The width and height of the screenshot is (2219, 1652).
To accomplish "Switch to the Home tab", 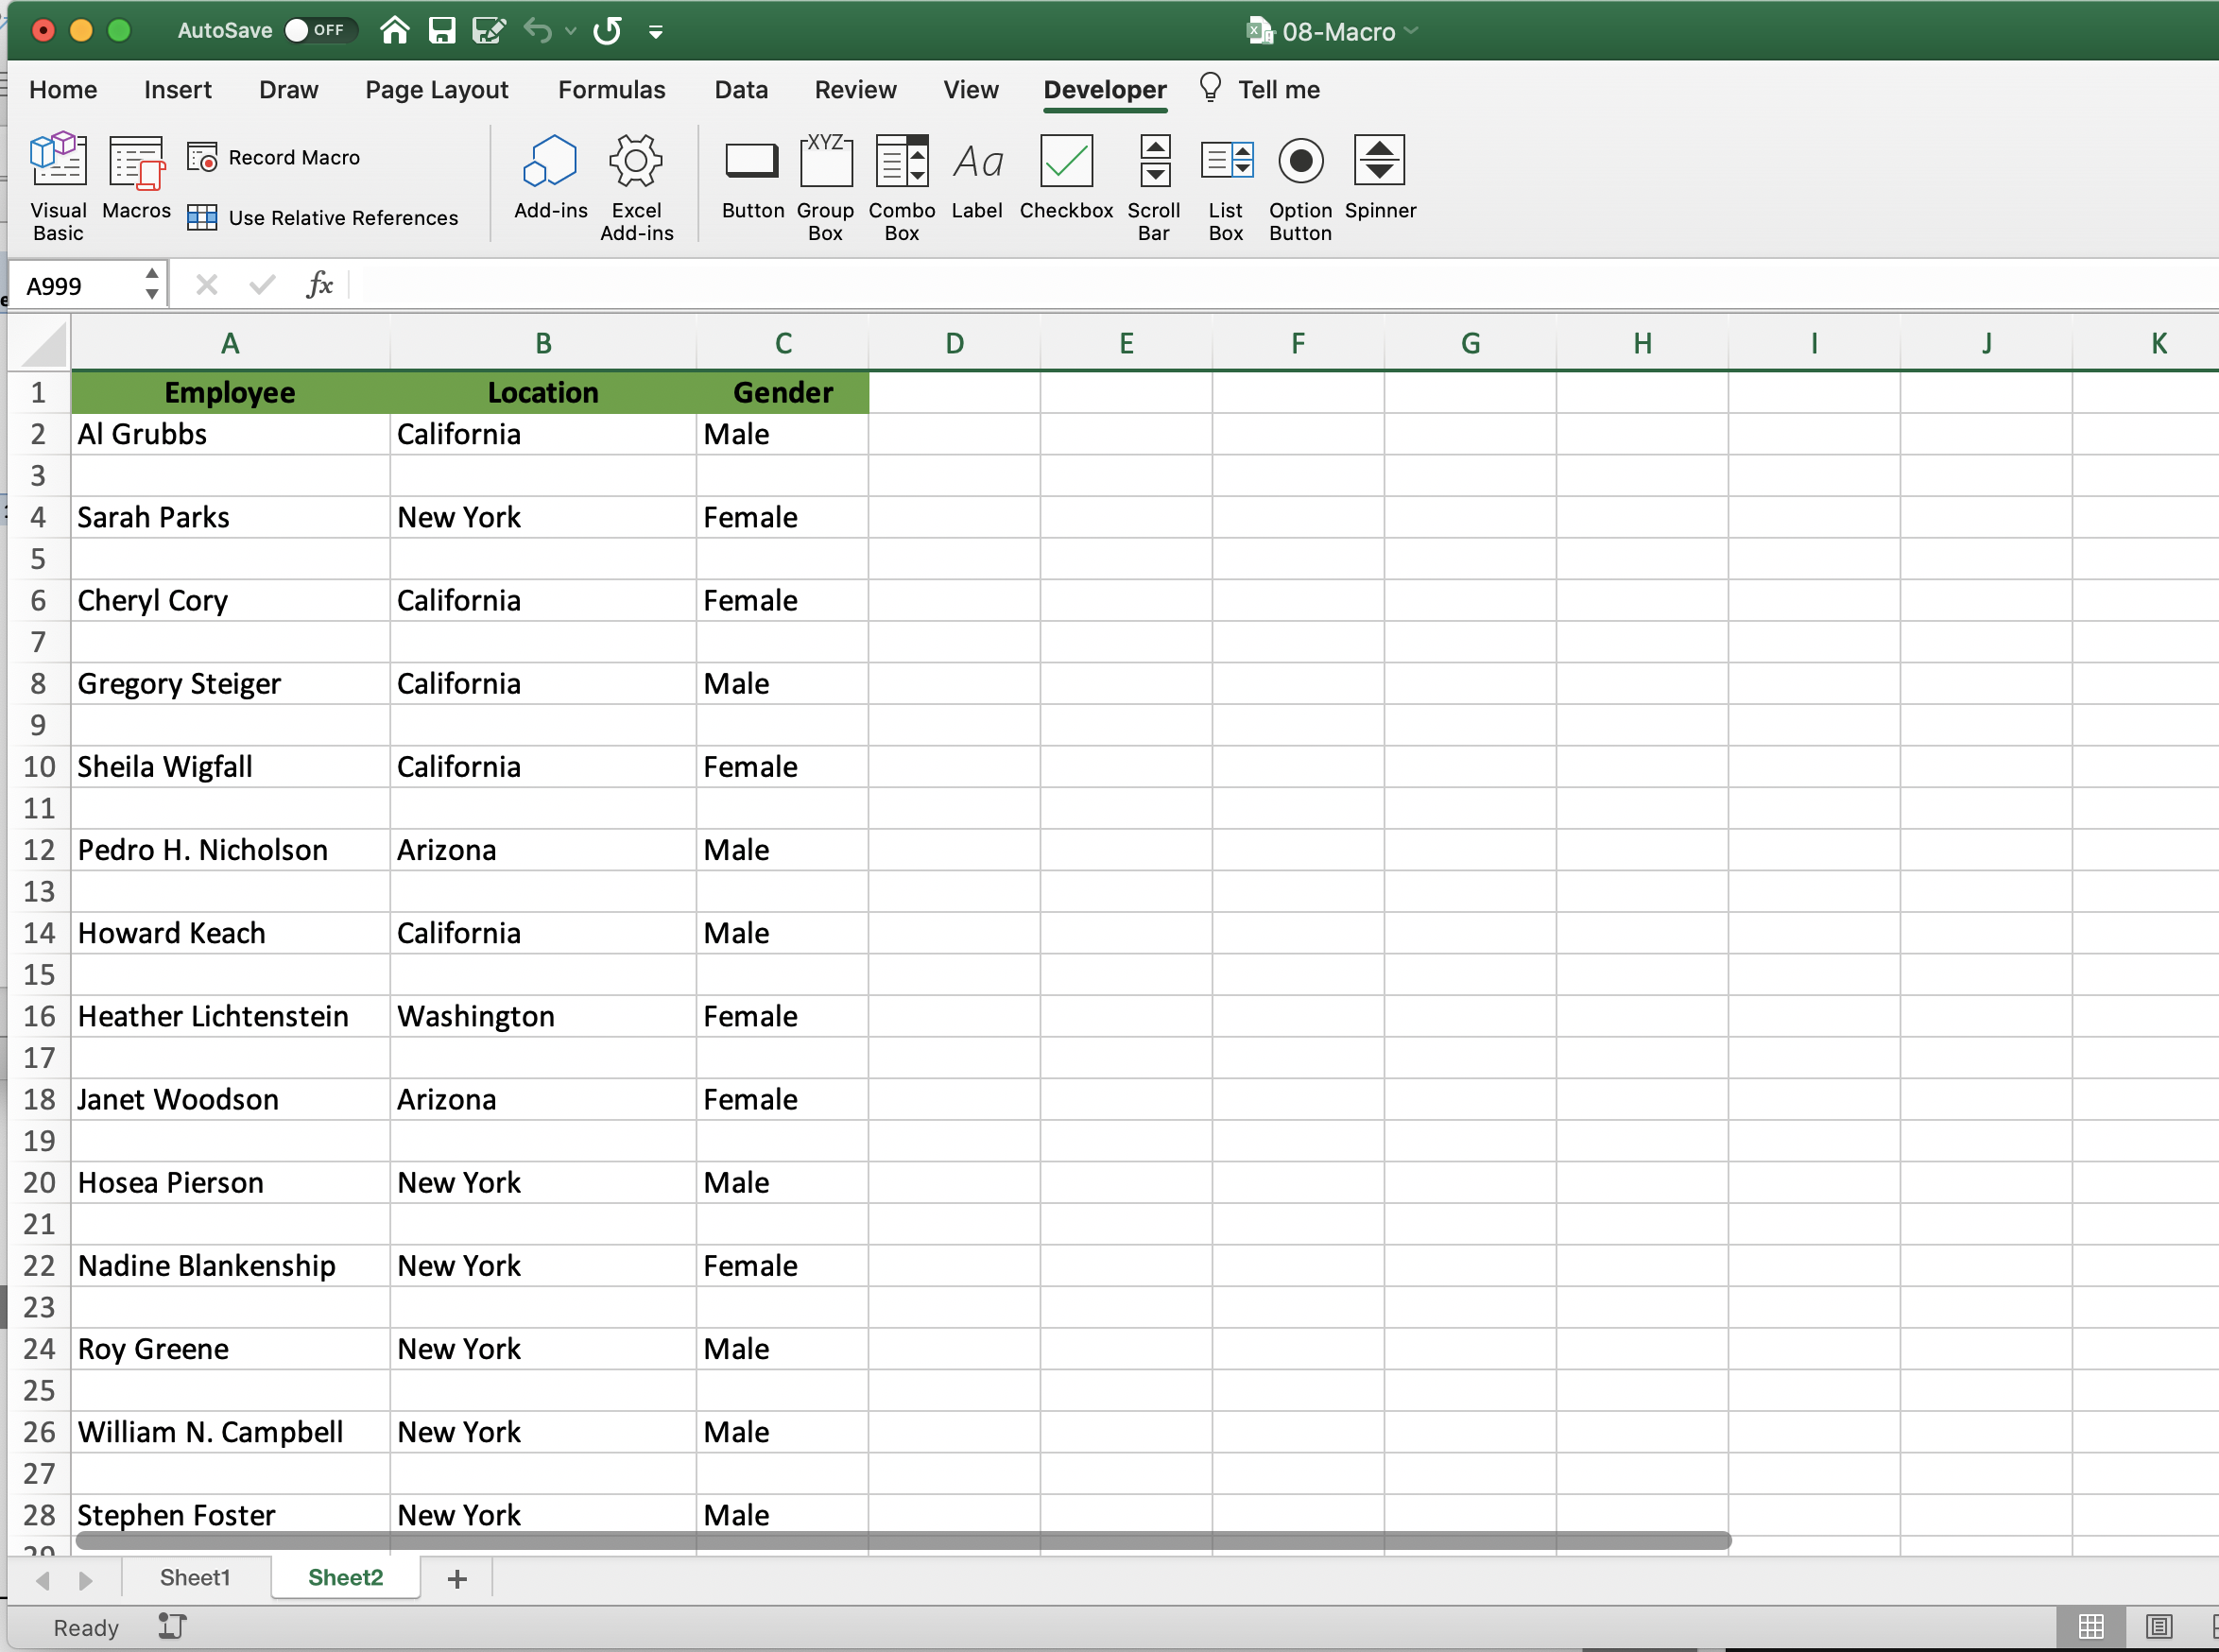I will (x=63, y=90).
